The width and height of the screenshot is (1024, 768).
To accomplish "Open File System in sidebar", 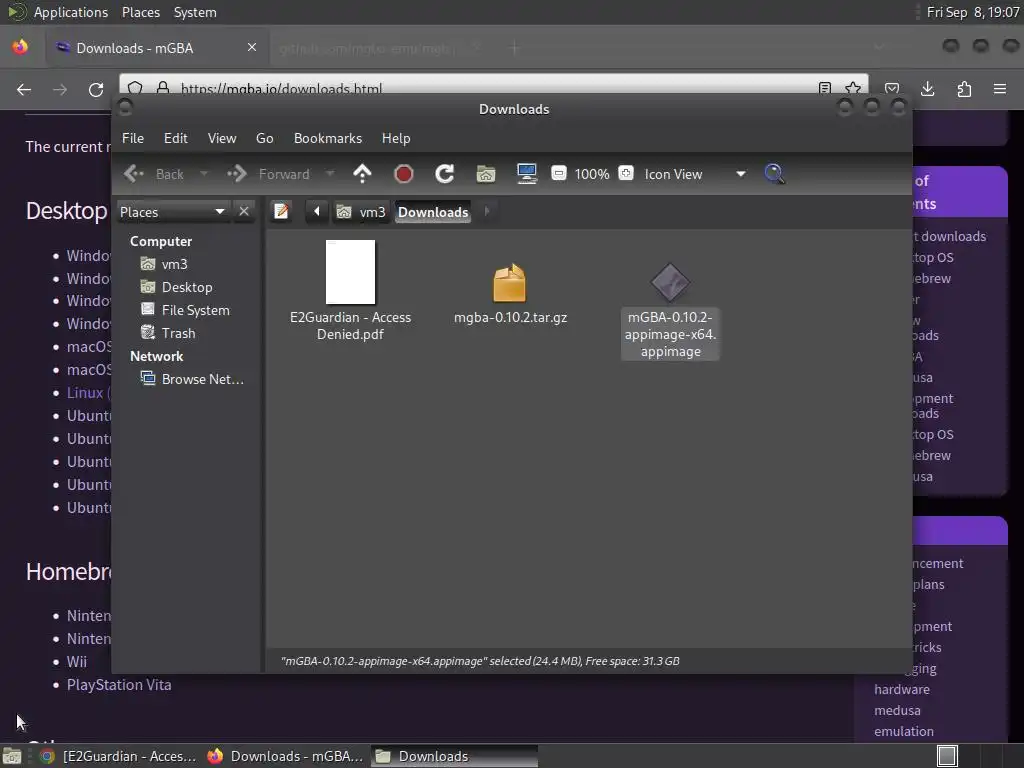I will coord(185,310).
